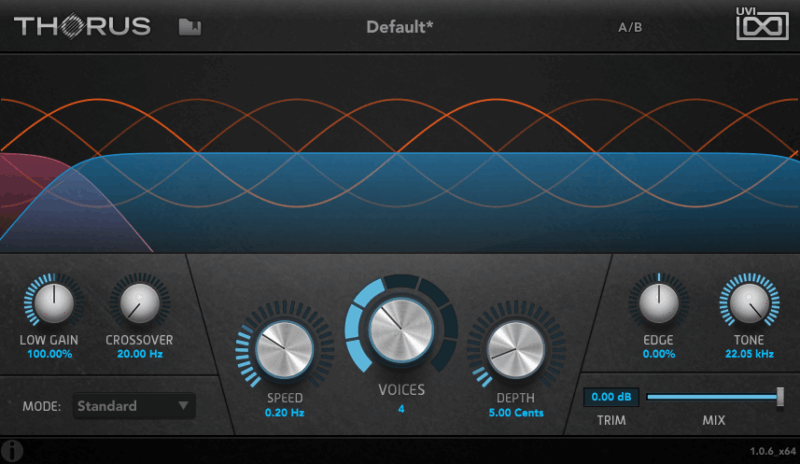This screenshot has width=800, height=464.
Task: Click the Mix slider track
Action: click(x=710, y=397)
